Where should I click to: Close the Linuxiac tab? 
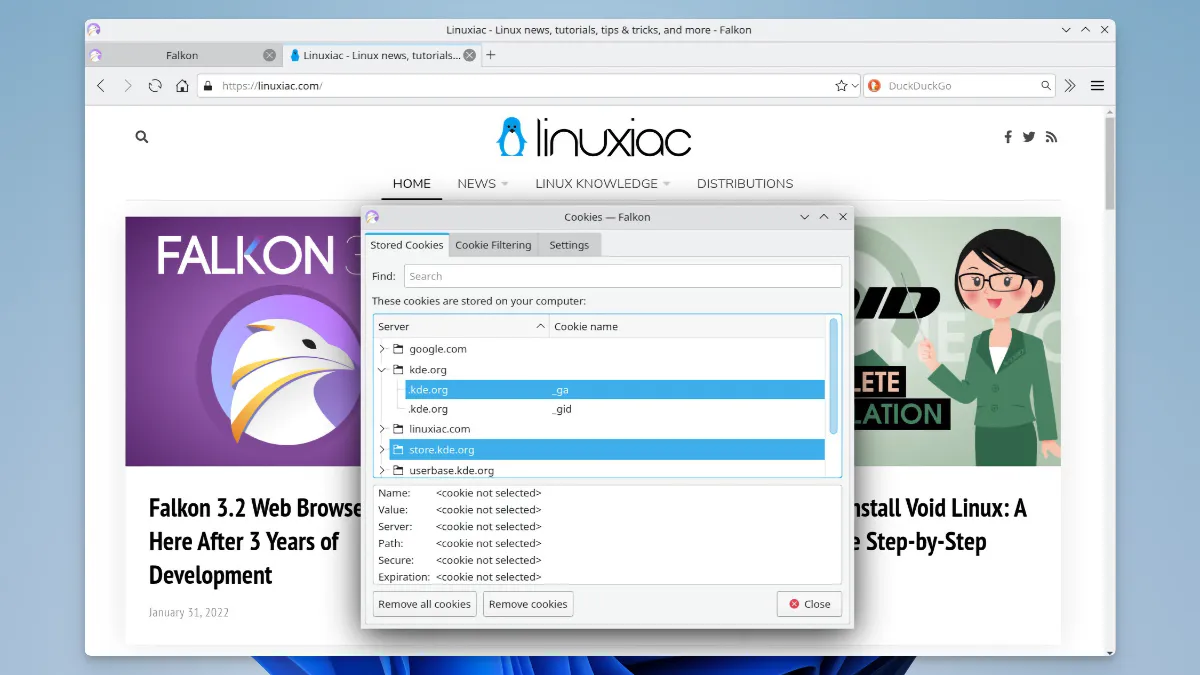pos(469,55)
